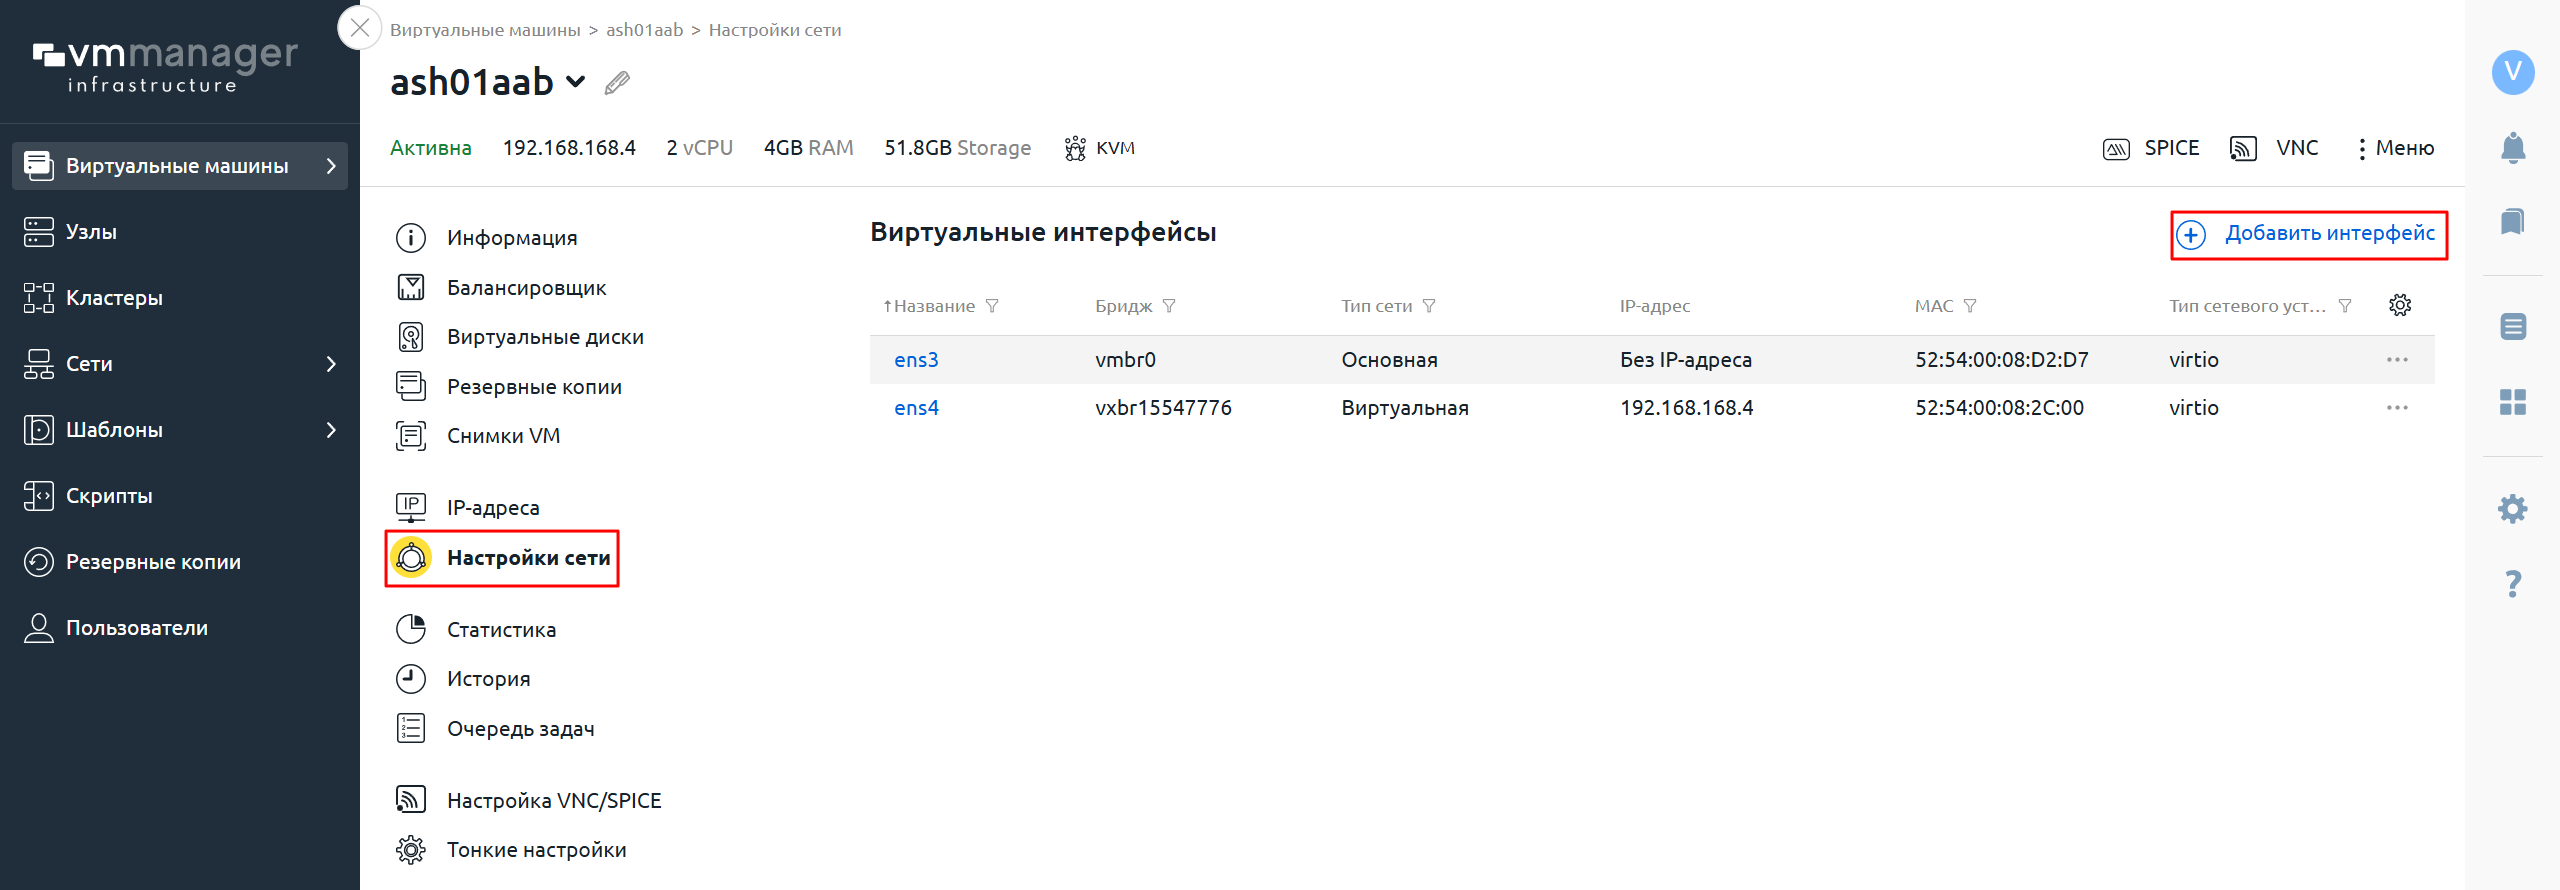Go to Статистика section
Image resolution: width=2560 pixels, height=890 pixels.
coord(501,630)
